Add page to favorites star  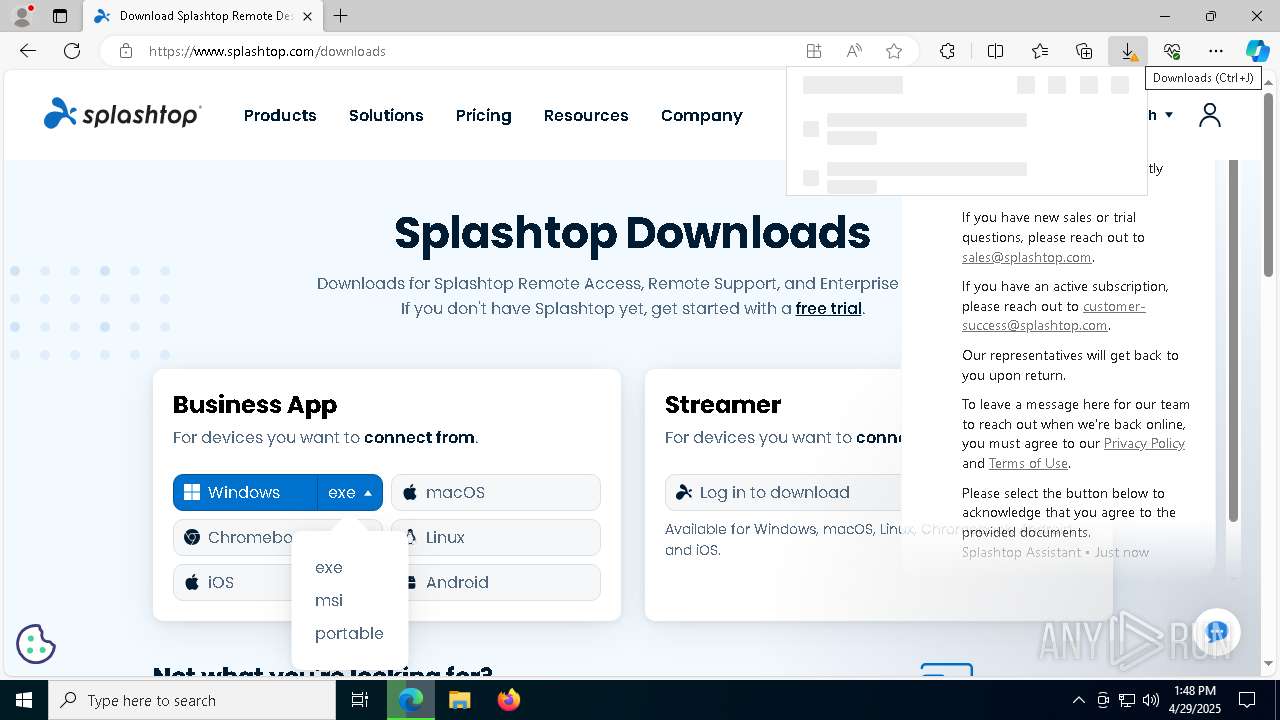894,51
